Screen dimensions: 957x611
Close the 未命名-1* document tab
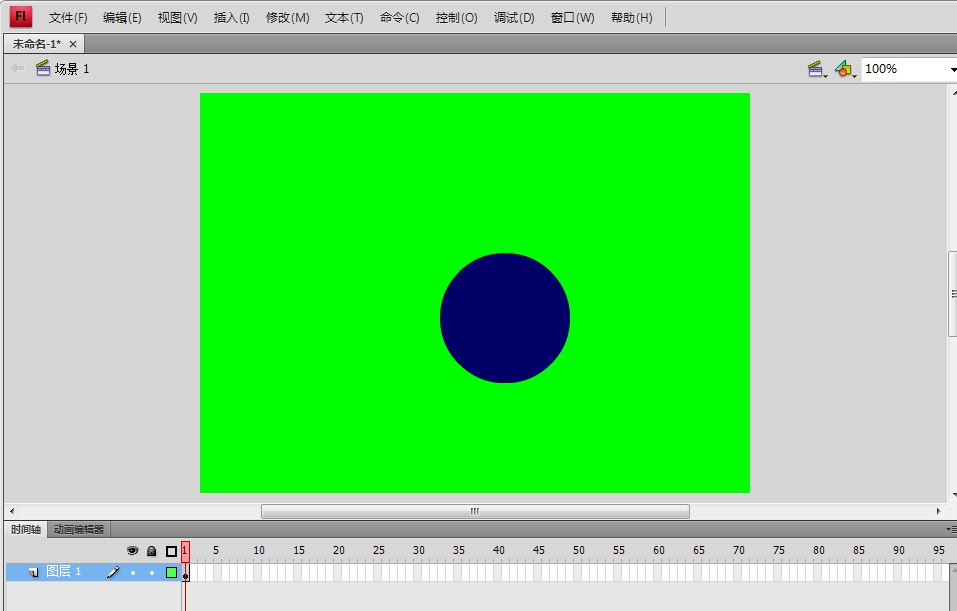pyautogui.click(x=73, y=44)
